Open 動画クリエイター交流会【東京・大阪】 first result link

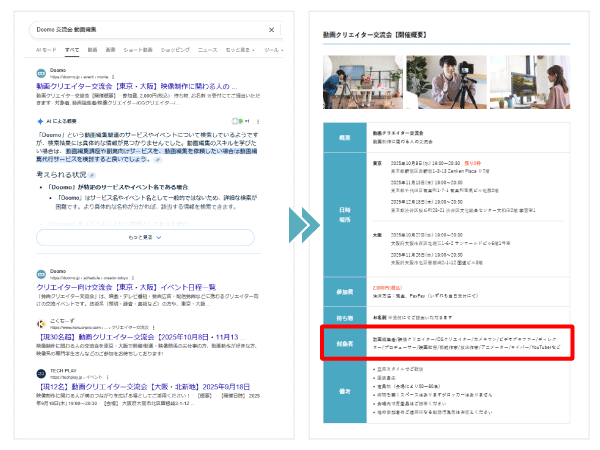coord(135,86)
